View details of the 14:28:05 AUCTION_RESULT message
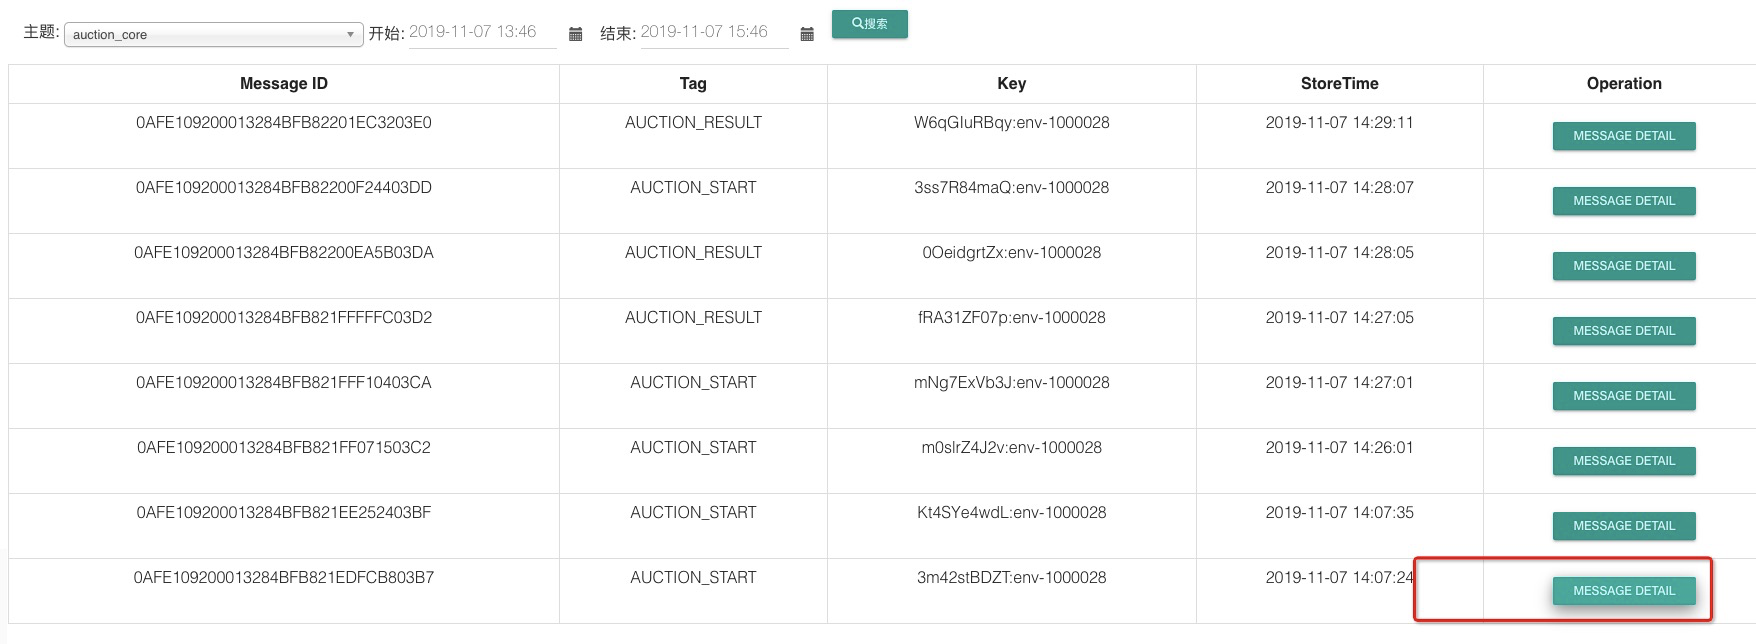 (x=1622, y=266)
